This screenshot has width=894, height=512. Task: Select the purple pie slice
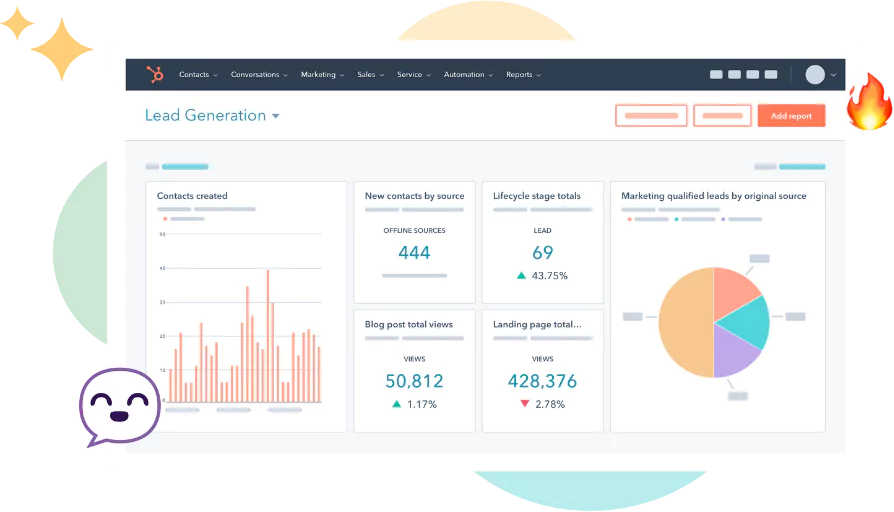pyautogui.click(x=732, y=353)
